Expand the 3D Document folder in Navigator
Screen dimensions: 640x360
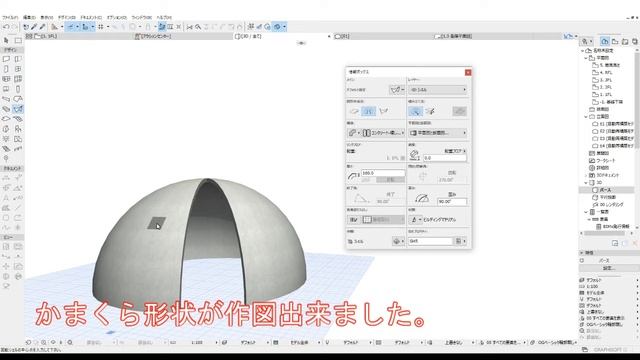(x=586, y=175)
